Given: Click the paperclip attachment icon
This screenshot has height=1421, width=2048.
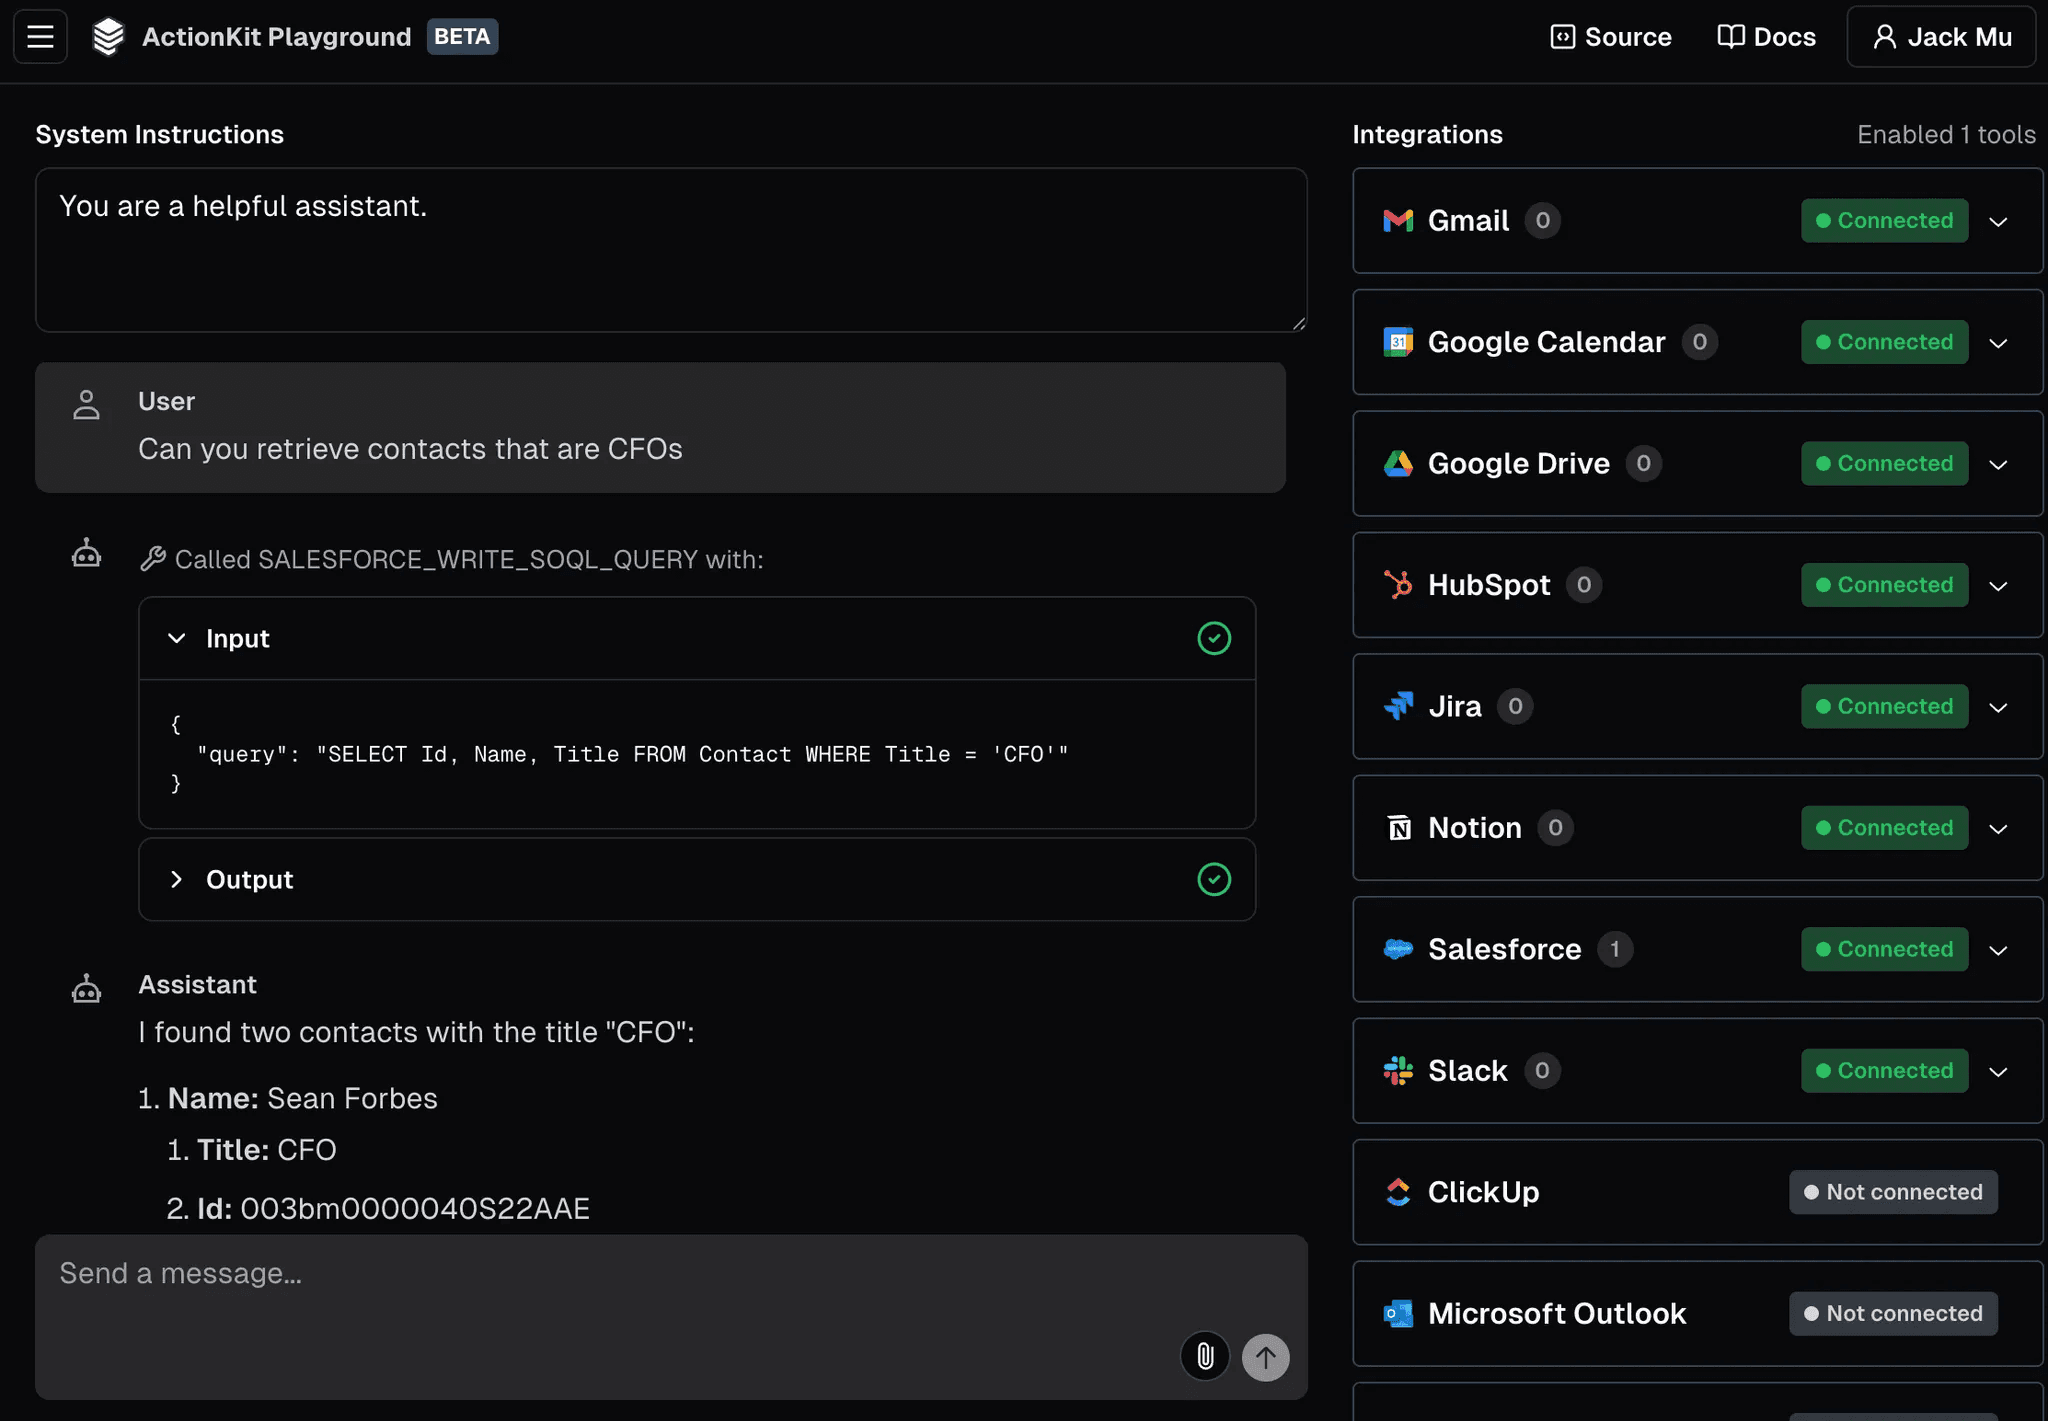Looking at the screenshot, I should coord(1205,1357).
